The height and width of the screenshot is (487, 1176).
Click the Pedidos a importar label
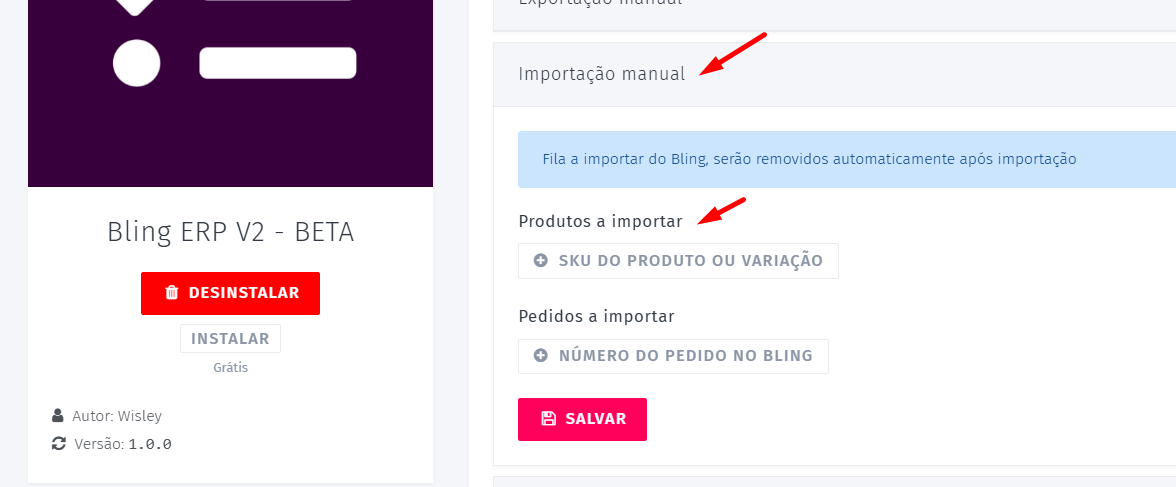[x=596, y=316]
